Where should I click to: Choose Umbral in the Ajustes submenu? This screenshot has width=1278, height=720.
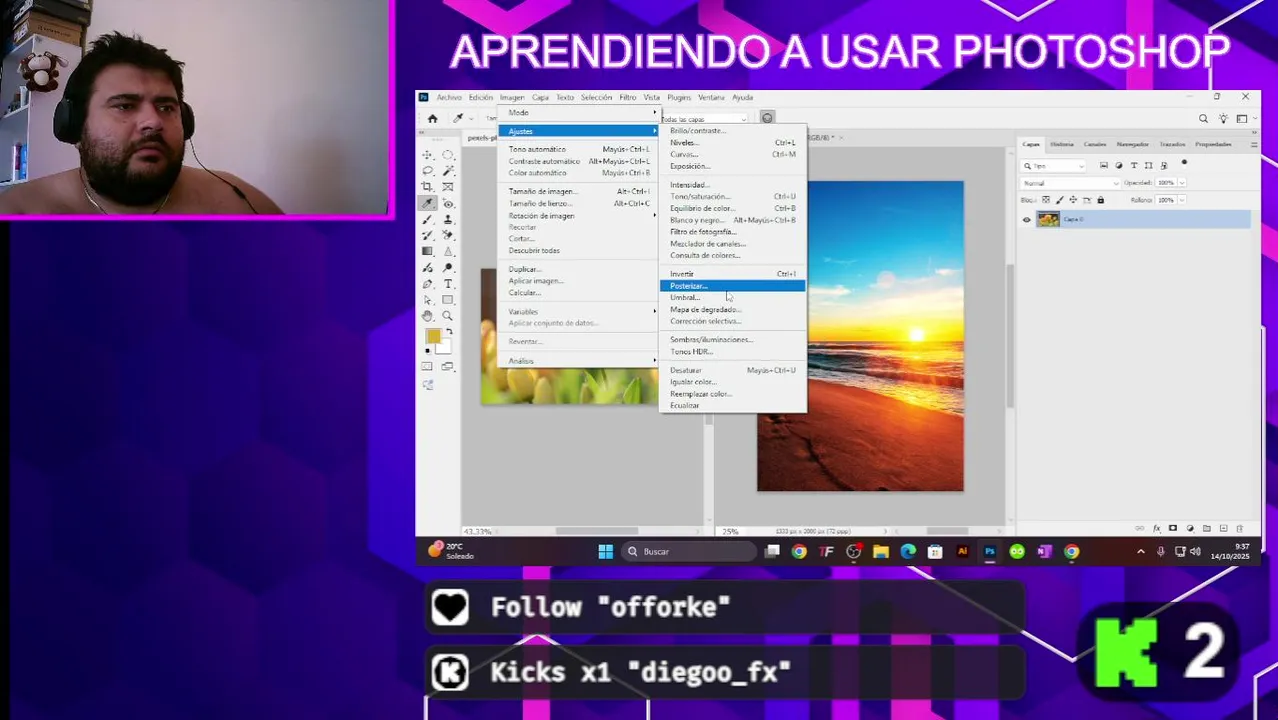732,298
